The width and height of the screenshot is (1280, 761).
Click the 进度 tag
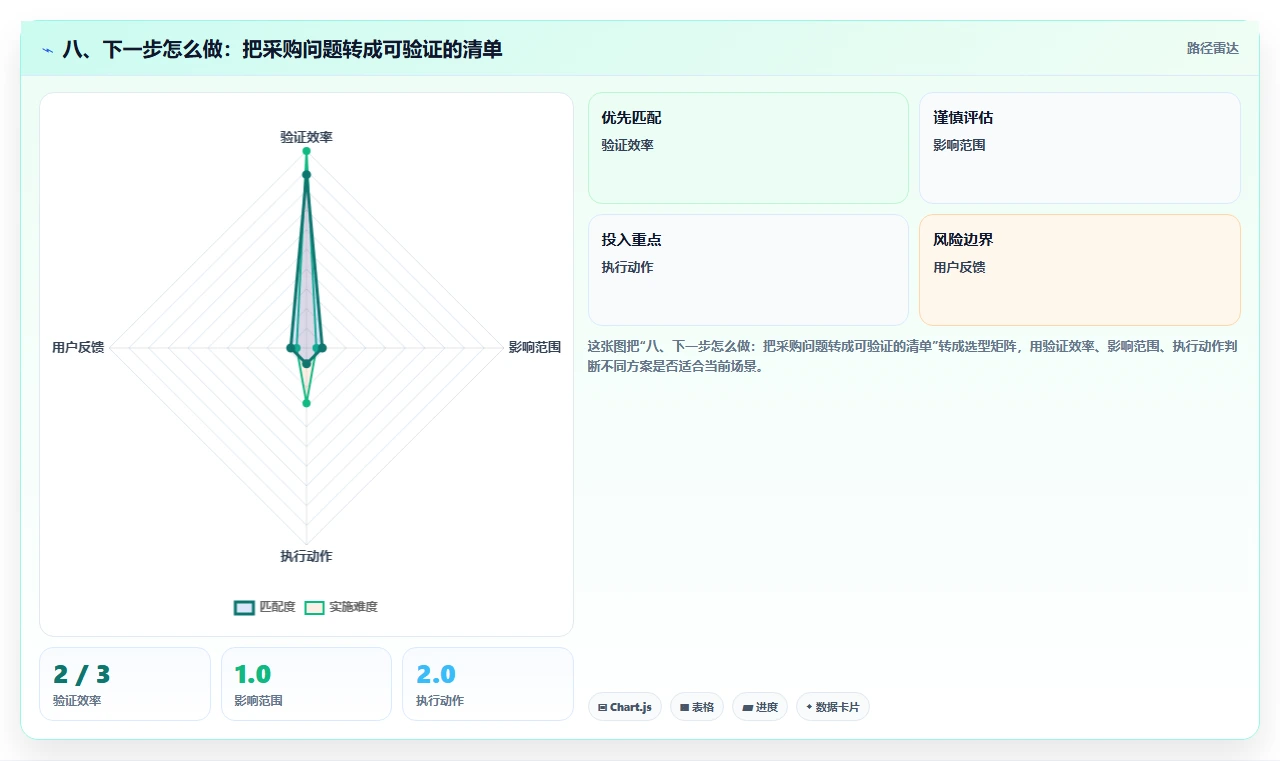point(760,707)
